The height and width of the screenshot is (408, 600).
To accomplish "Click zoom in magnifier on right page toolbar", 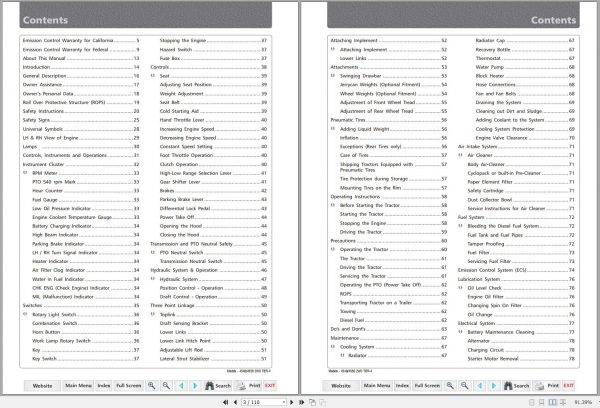I will pos(450,385).
